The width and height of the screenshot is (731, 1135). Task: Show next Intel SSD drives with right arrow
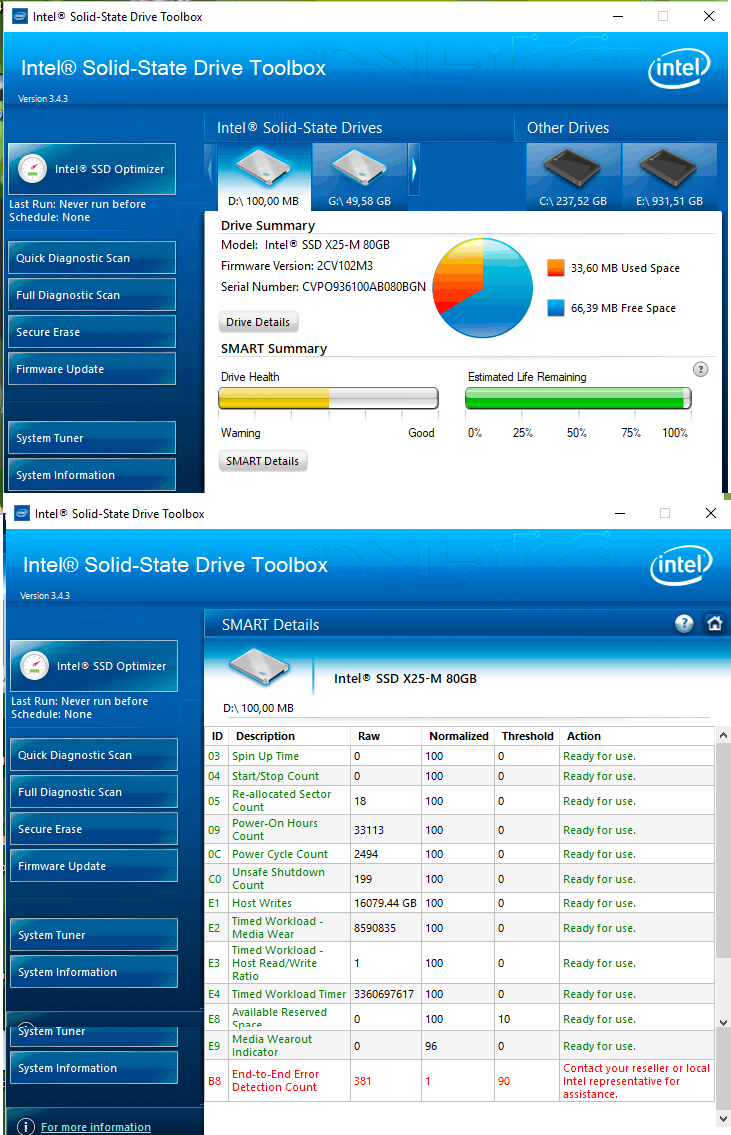[414, 169]
